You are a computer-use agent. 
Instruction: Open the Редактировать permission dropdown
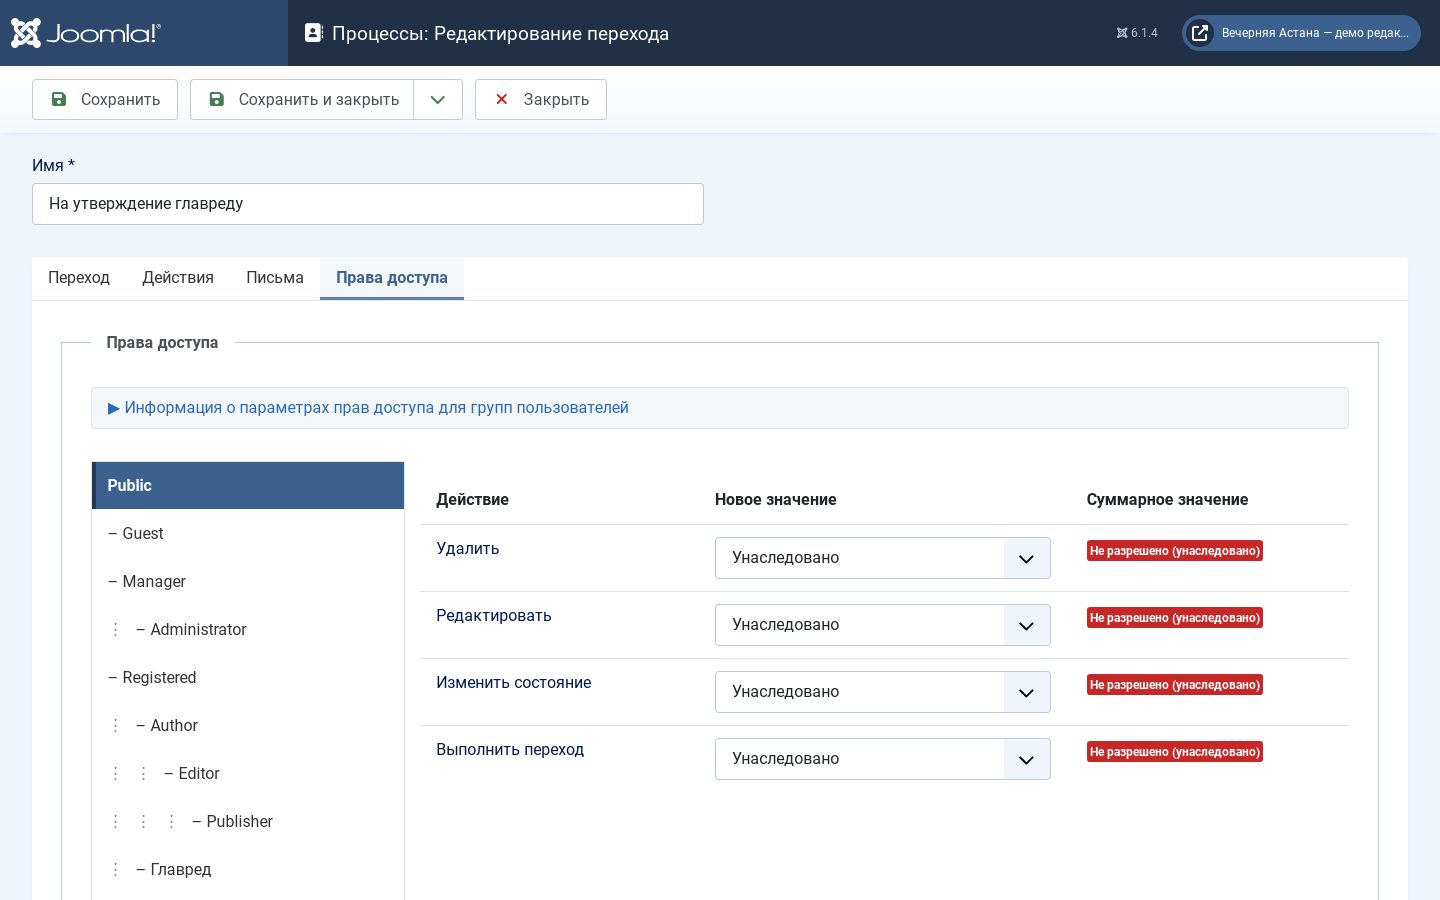click(882, 625)
